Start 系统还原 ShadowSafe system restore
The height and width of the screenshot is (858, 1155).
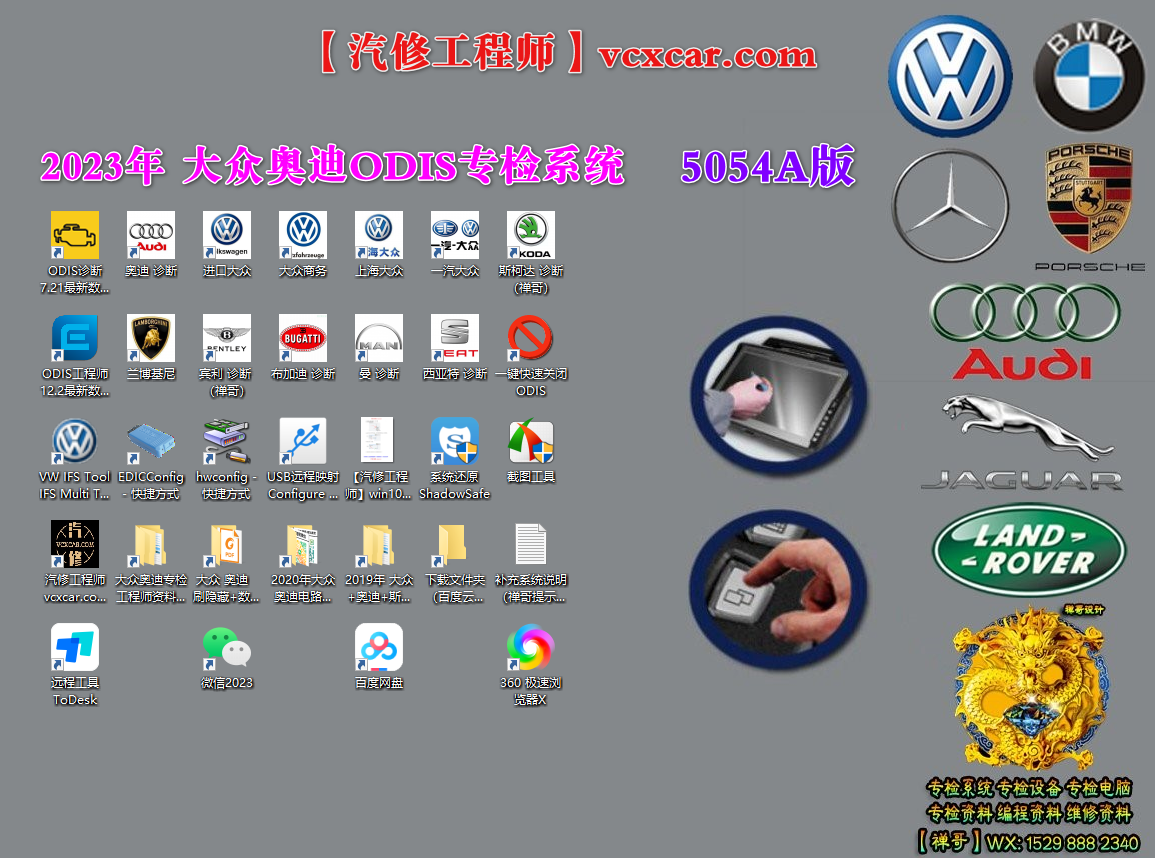click(454, 444)
